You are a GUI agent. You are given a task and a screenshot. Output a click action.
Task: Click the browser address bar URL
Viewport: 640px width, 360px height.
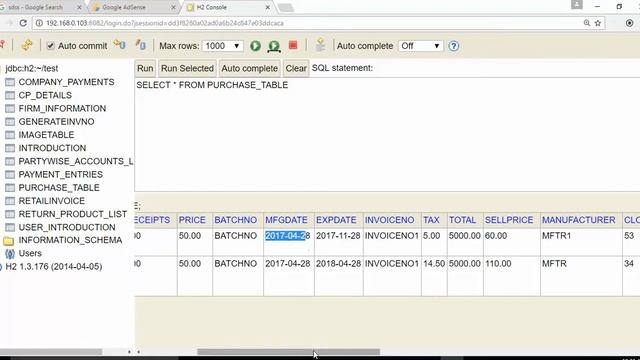click(165, 23)
